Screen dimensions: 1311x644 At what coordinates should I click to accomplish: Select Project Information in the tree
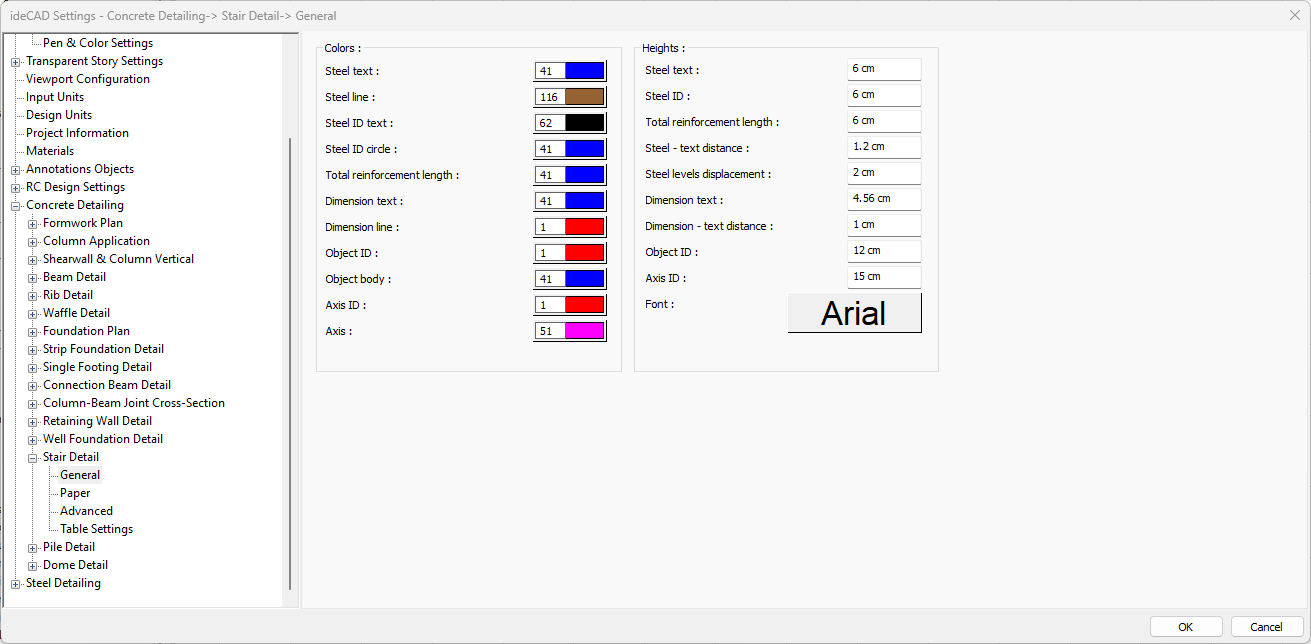point(77,133)
